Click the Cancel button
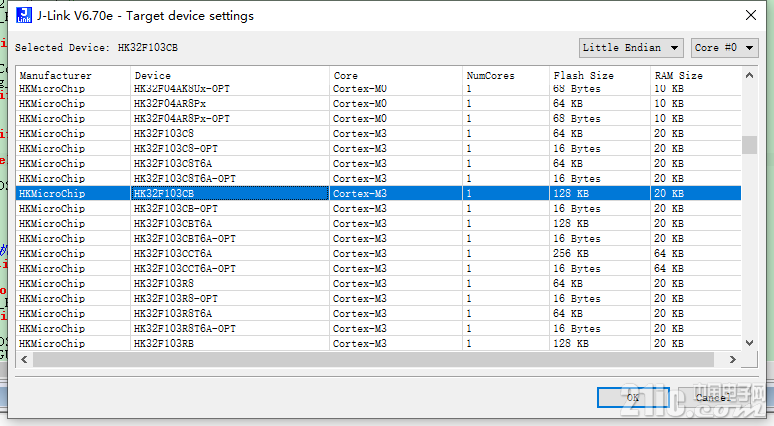Screen dimensions: 774x426 coord(712,397)
